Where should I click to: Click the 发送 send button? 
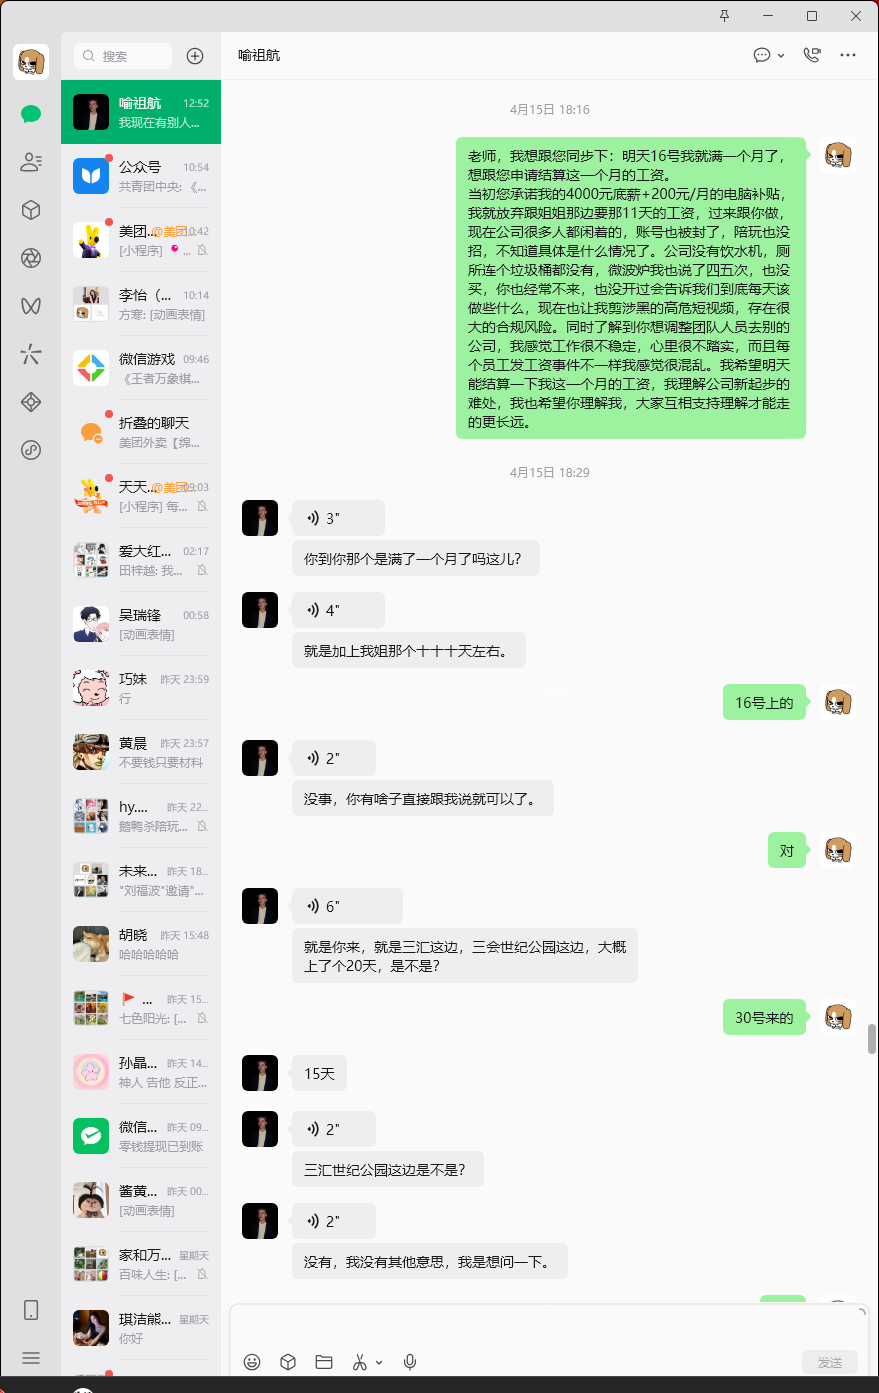830,1362
